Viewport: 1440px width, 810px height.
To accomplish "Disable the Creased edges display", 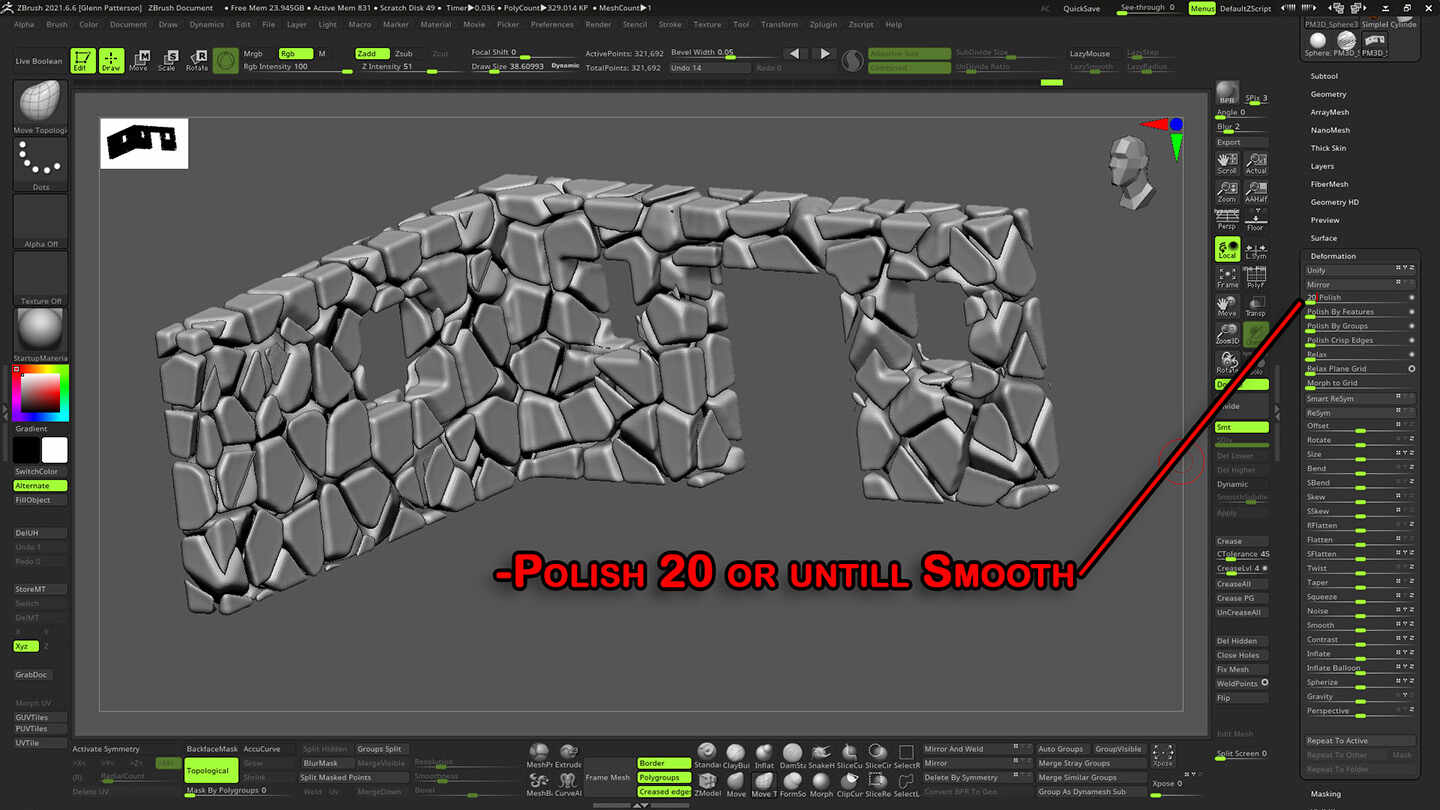I will (x=665, y=791).
